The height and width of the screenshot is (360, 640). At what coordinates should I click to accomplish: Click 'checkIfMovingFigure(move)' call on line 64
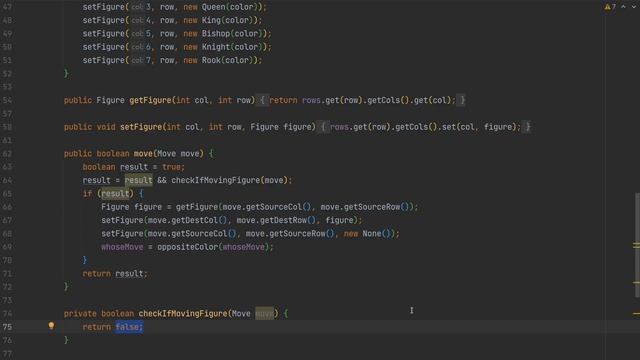(229, 180)
